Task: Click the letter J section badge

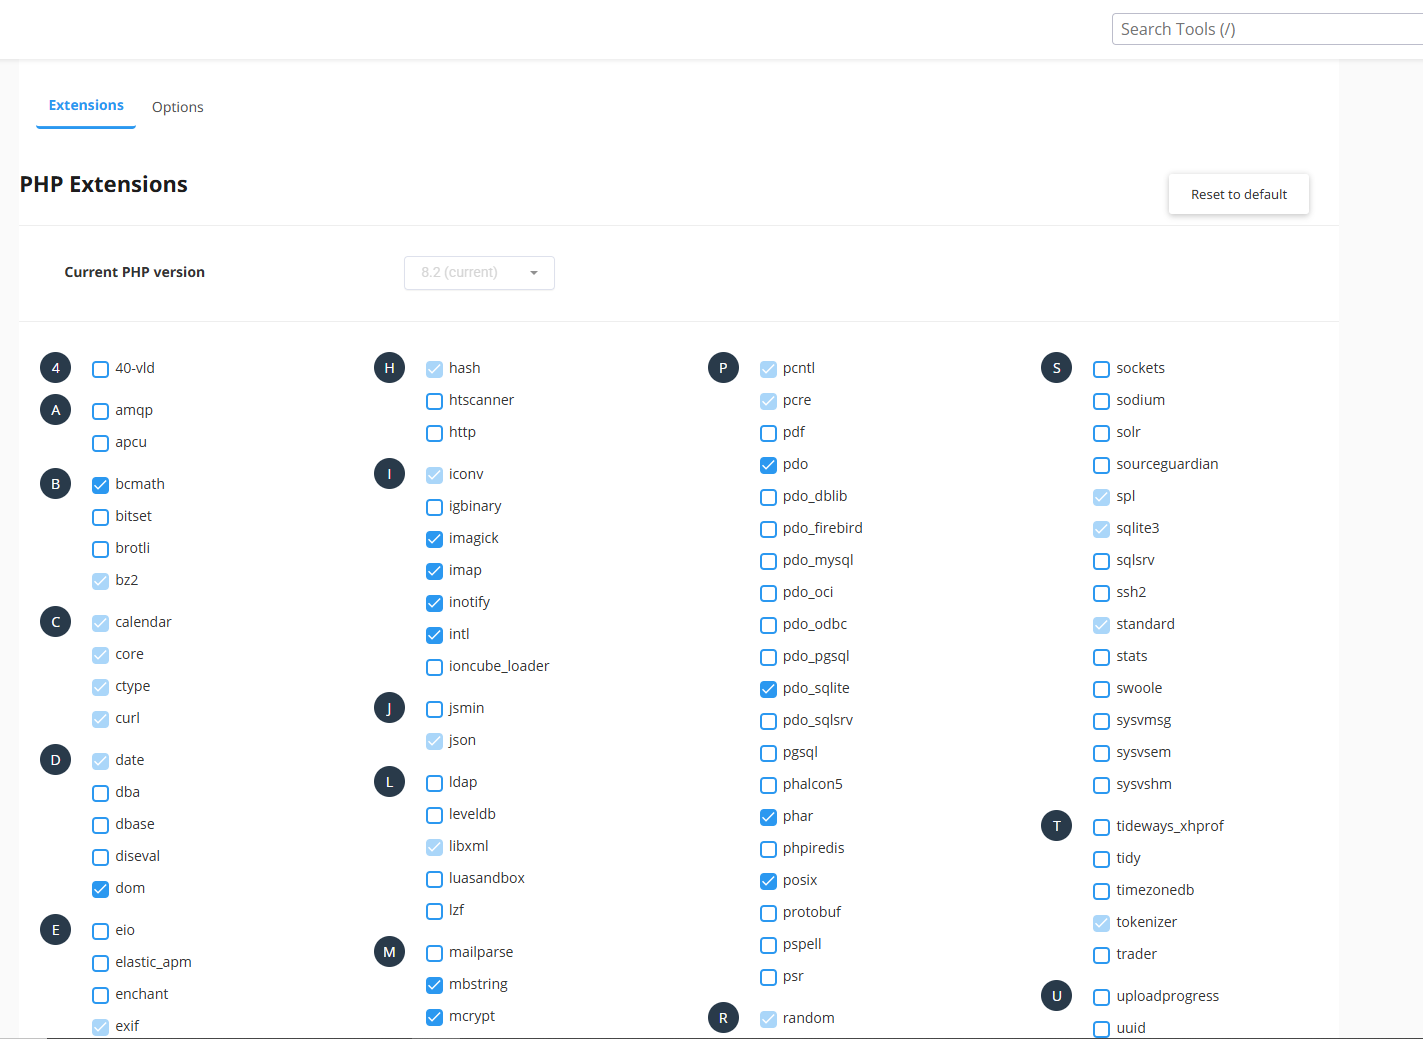Action: 389,708
